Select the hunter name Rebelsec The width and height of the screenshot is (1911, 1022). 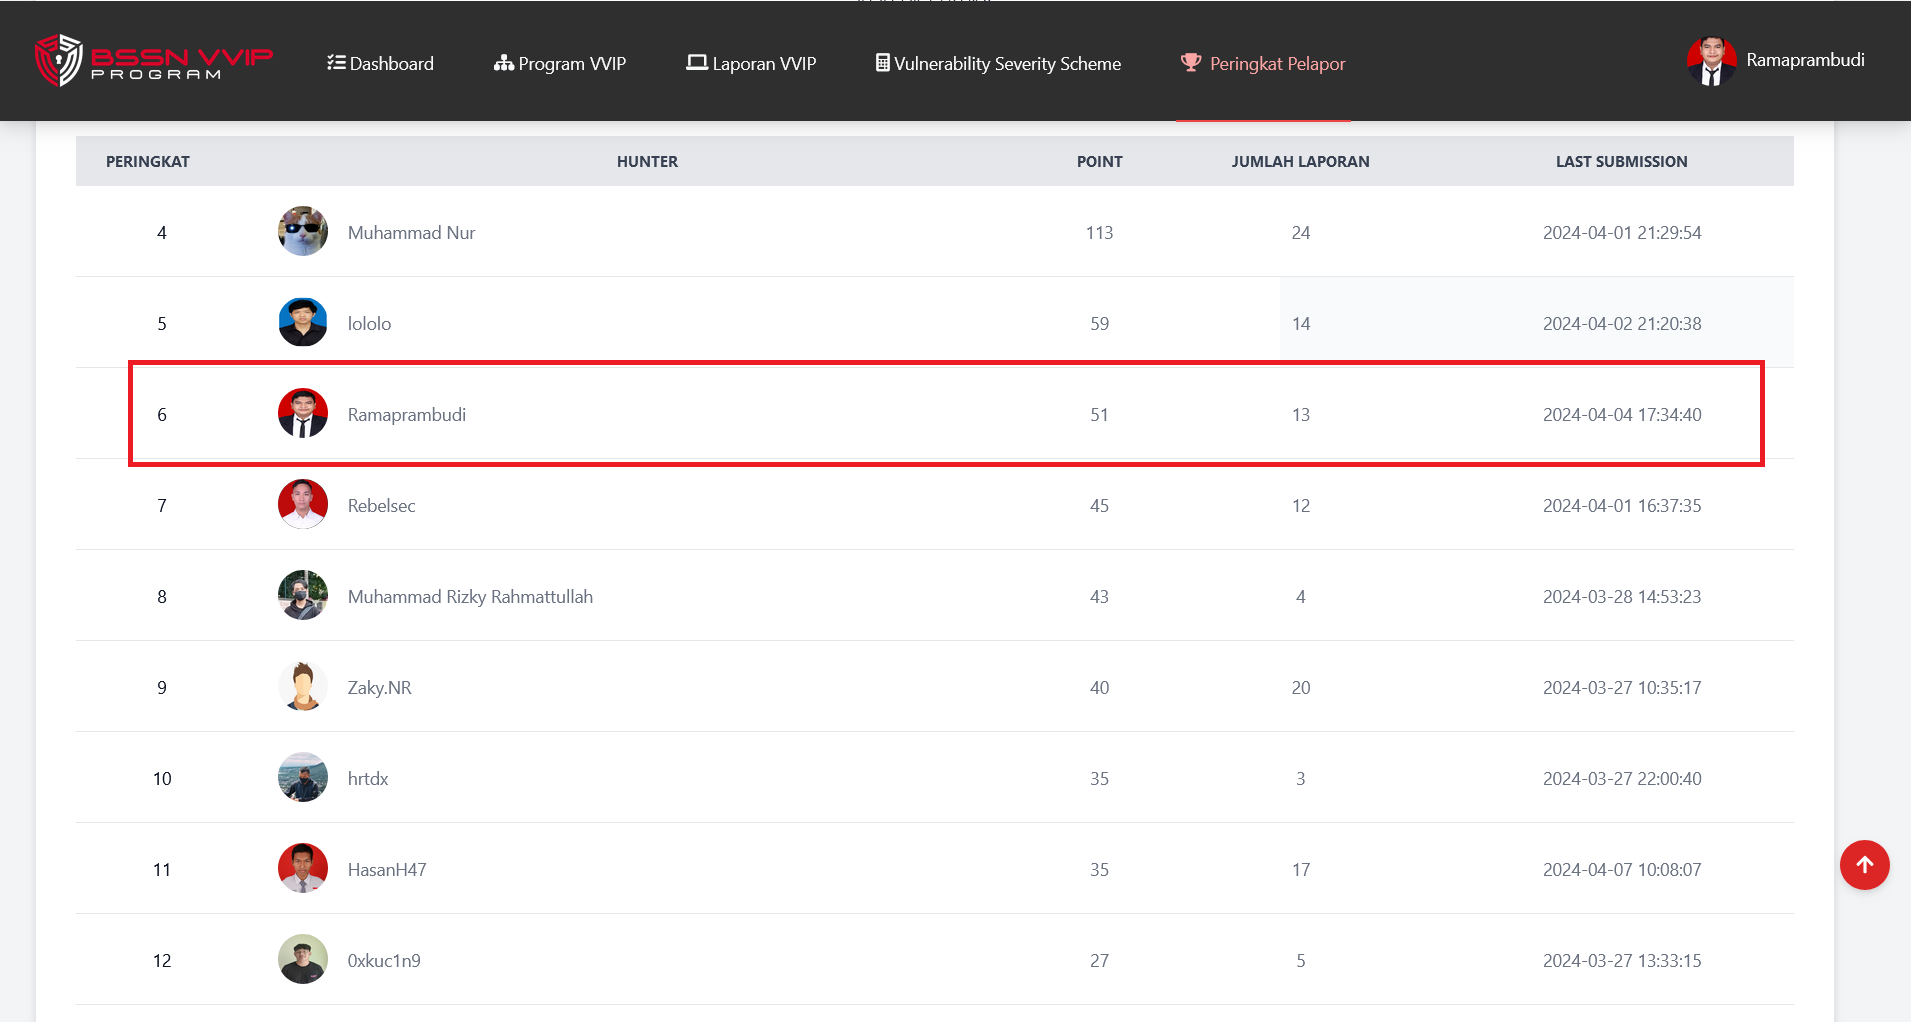pyautogui.click(x=381, y=506)
